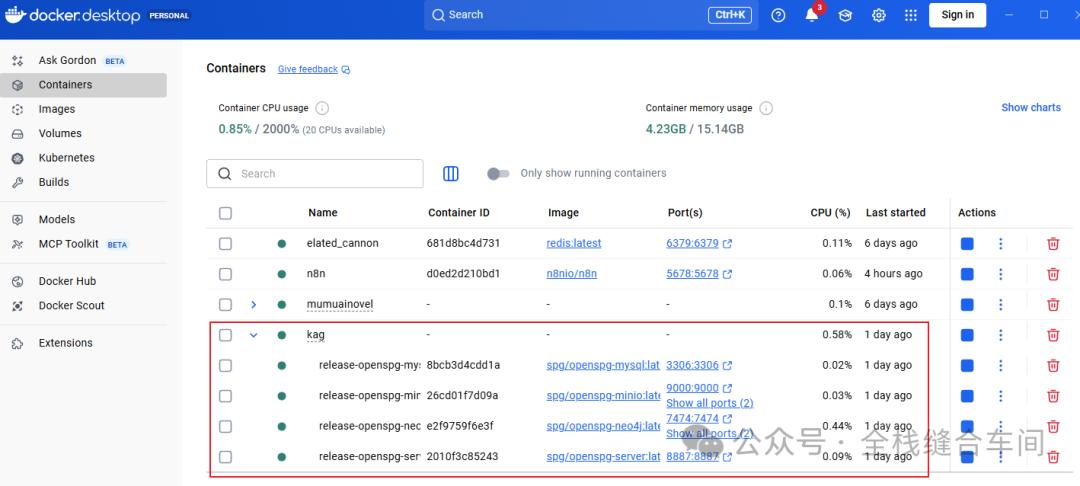Click the Sign in button
This screenshot has height=486, width=1080.
957,15
